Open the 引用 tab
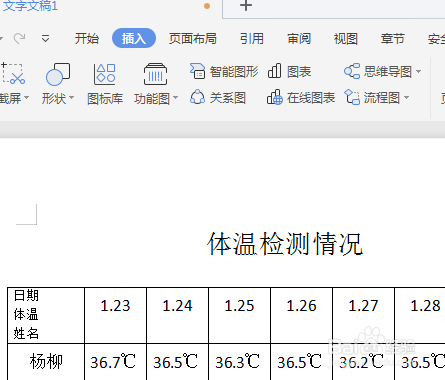Image resolution: width=445 pixels, height=380 pixels. [252, 39]
